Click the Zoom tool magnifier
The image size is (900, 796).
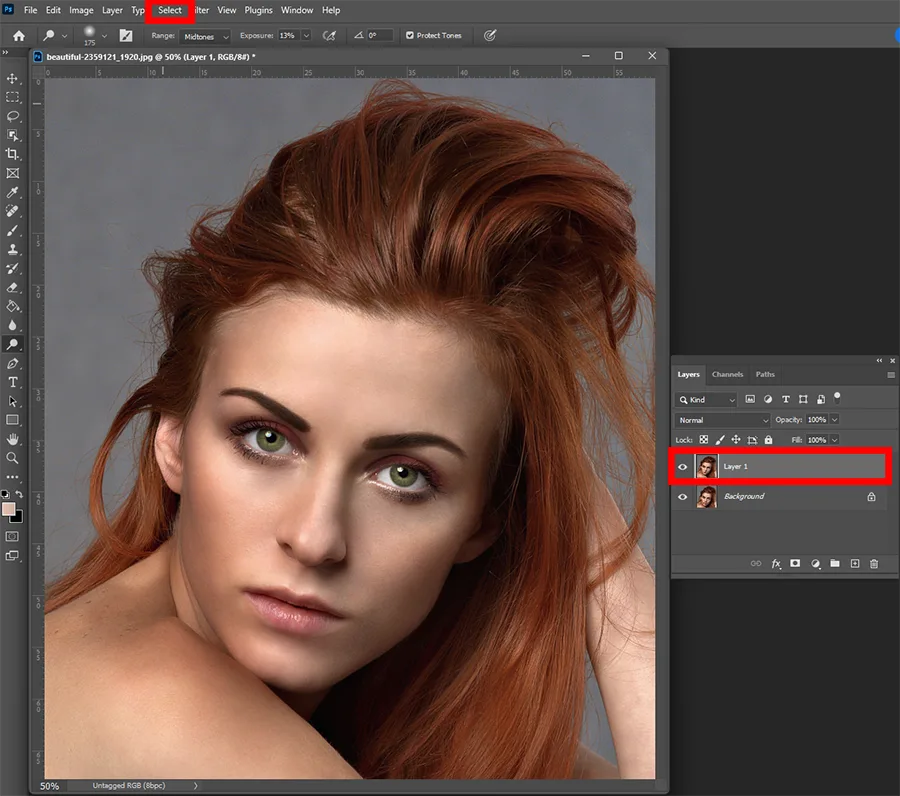[13, 458]
